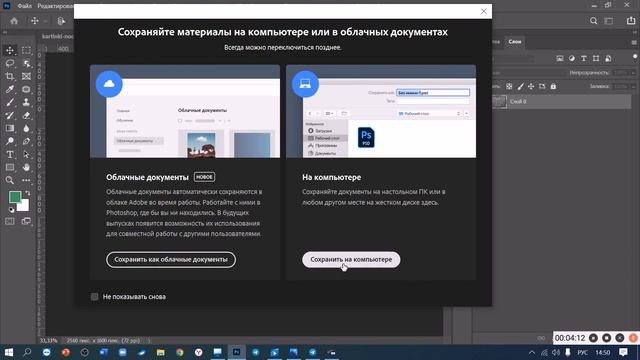Select the 'Слой 0' layer thumbnail
640x360 pixels.
(x=499, y=101)
